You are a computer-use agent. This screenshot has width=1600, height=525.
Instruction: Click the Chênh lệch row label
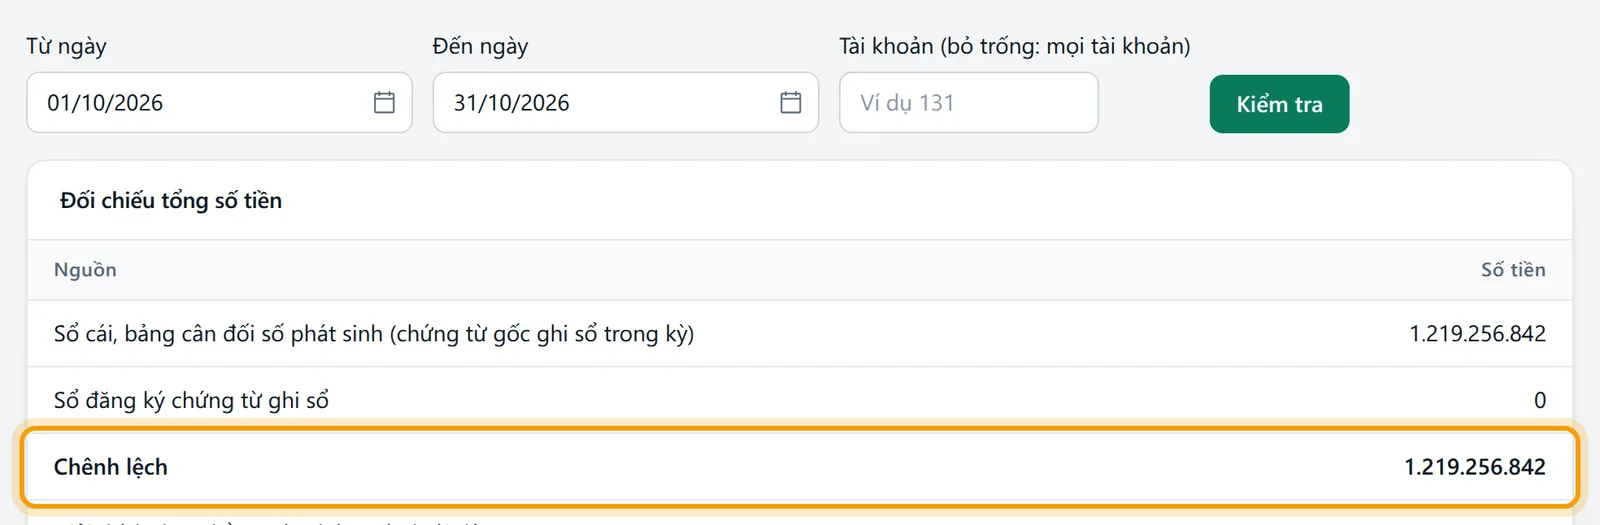111,467
